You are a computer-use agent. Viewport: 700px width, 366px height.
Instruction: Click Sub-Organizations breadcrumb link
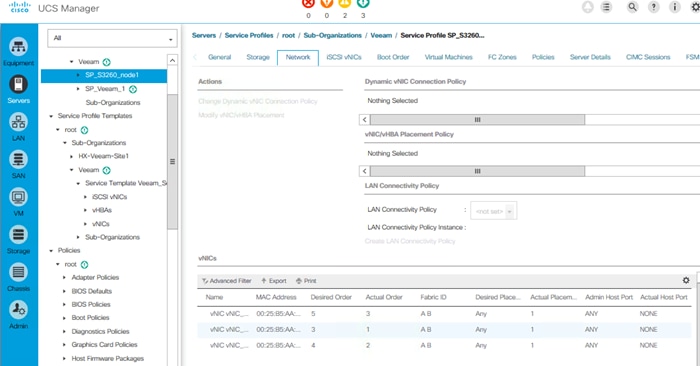coord(333,35)
